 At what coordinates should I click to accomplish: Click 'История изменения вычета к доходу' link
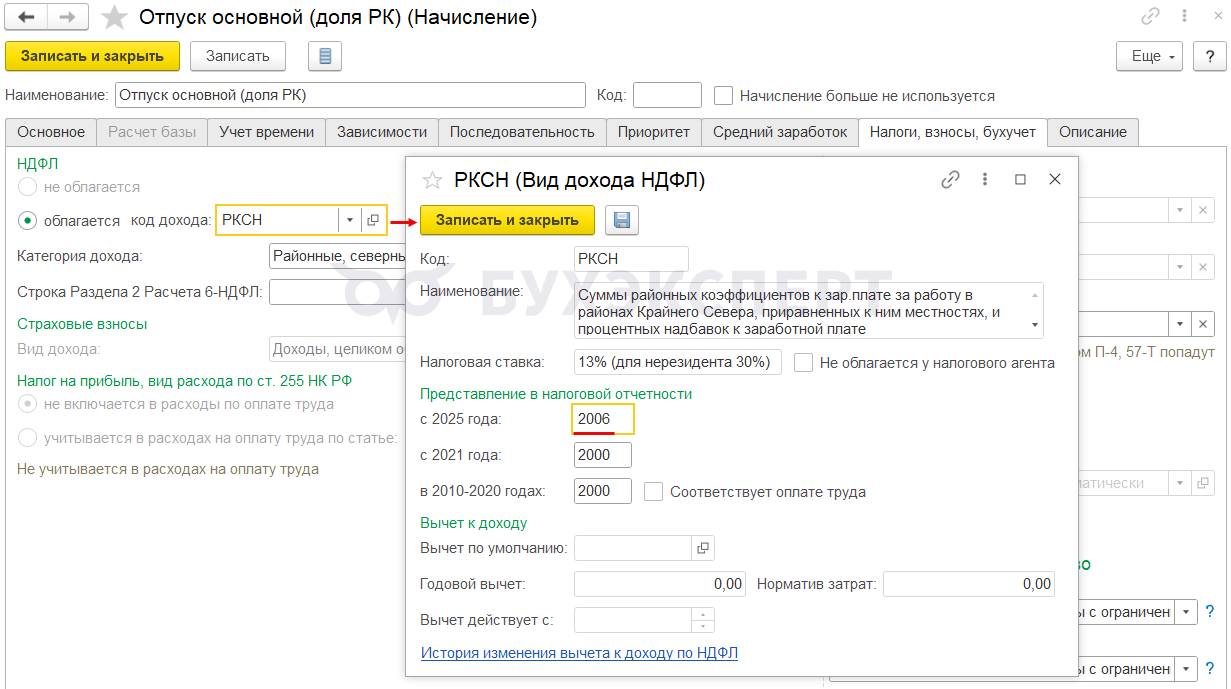tap(579, 653)
